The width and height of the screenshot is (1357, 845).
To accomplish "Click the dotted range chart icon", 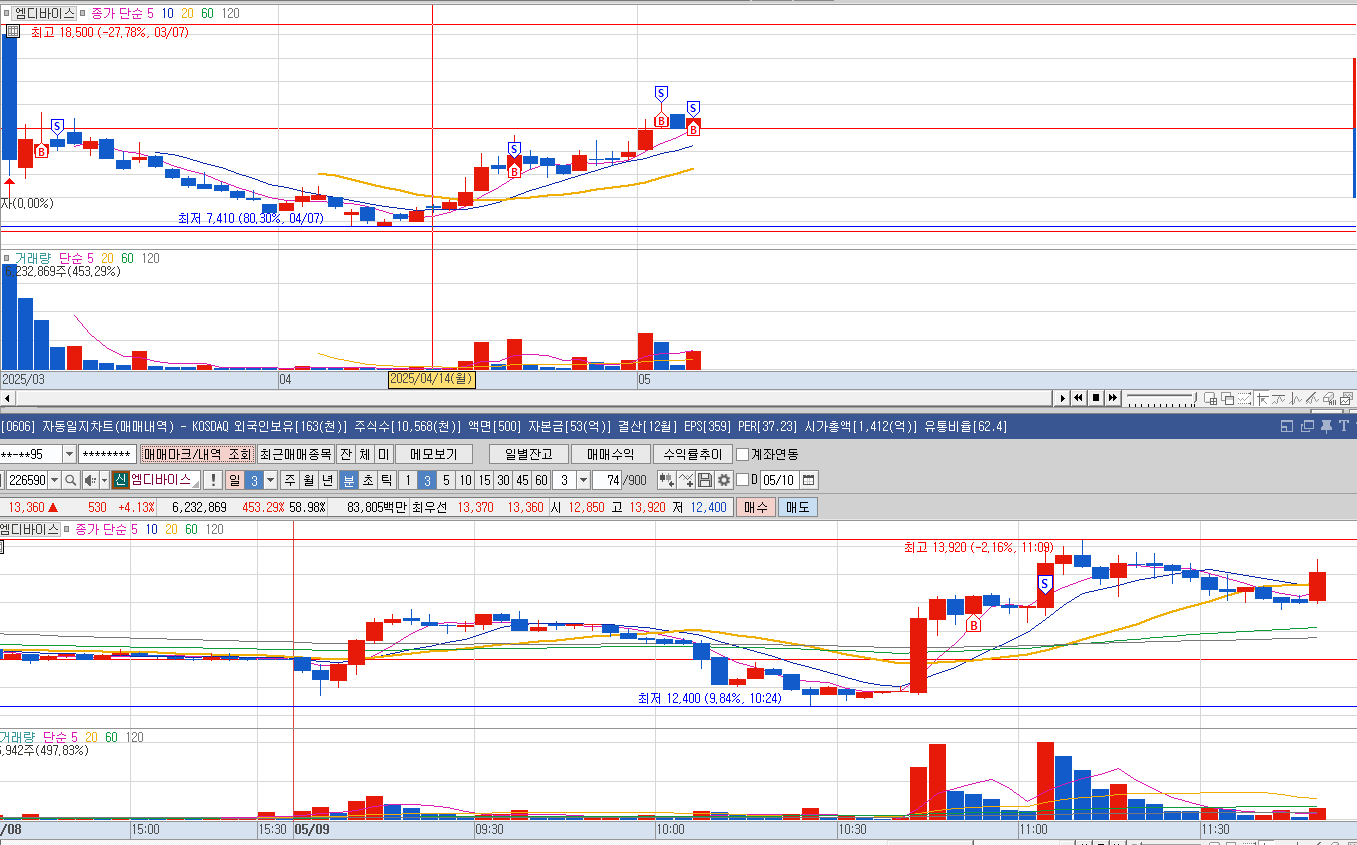I will [x=1244, y=398].
